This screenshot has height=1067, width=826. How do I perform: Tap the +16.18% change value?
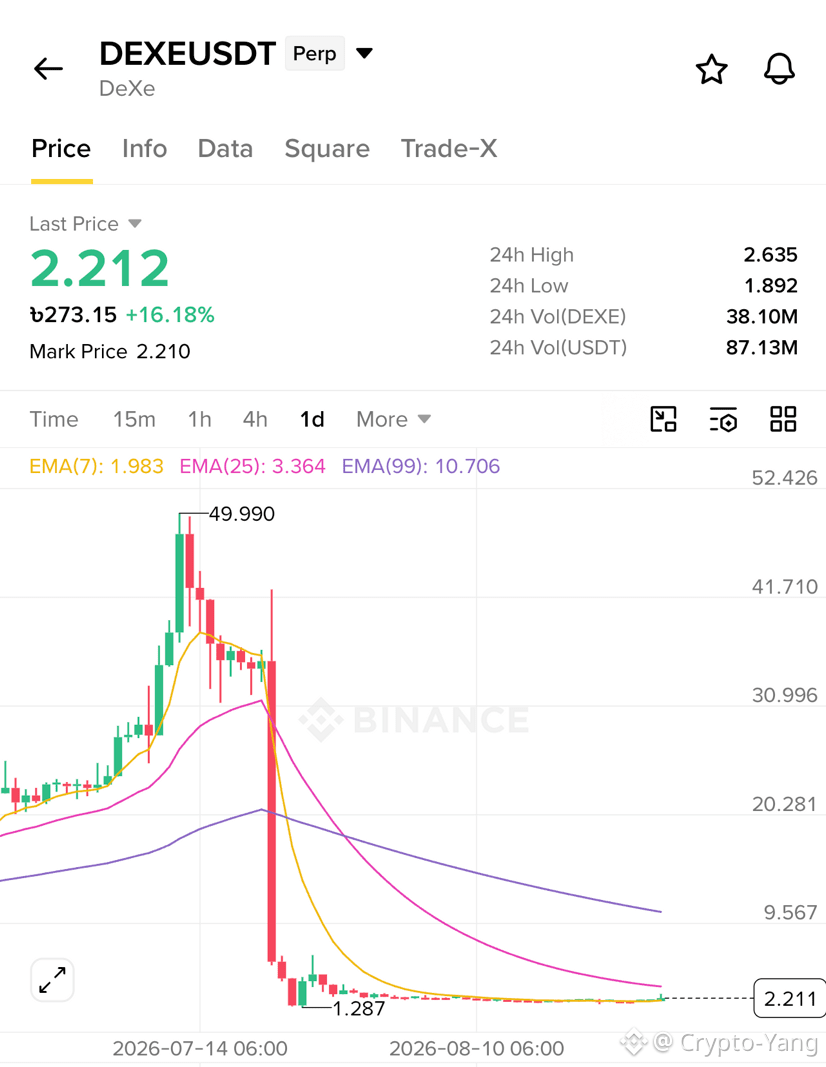tap(170, 314)
